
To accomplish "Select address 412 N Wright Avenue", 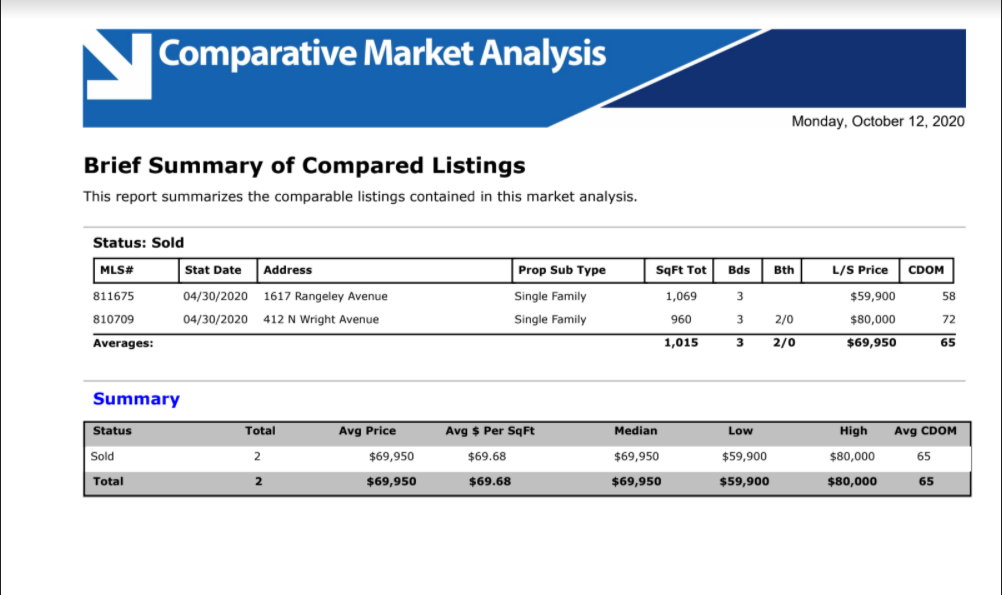I will [321, 320].
